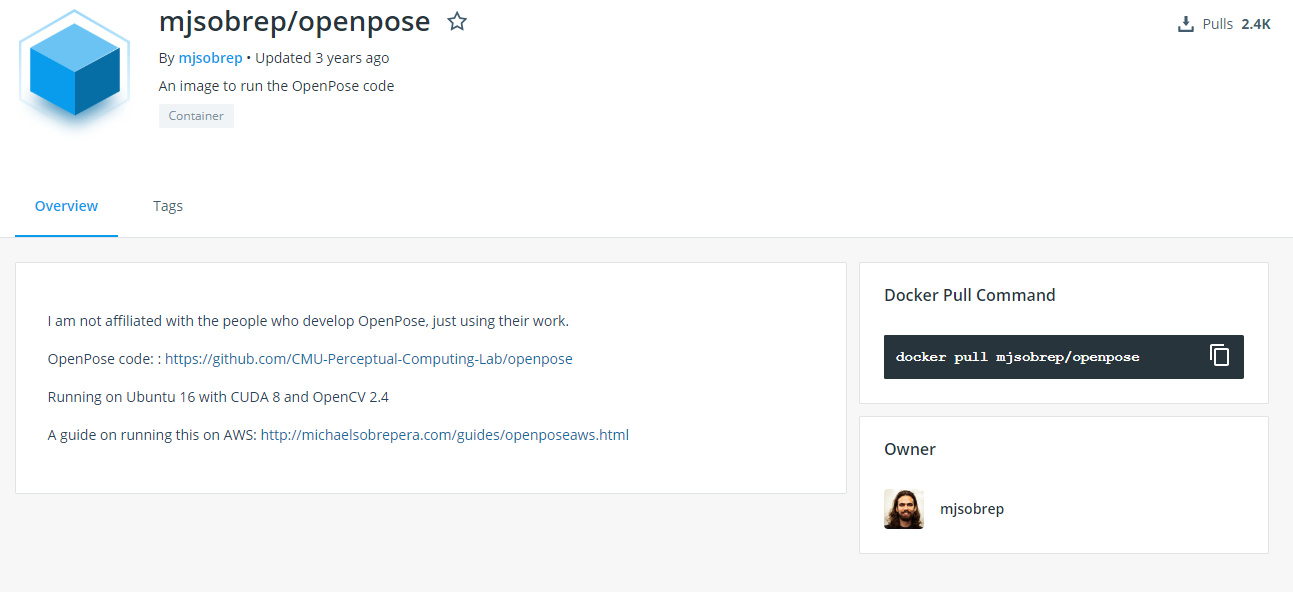Click the Pulls download icon
1293x592 pixels.
pos(1185,22)
